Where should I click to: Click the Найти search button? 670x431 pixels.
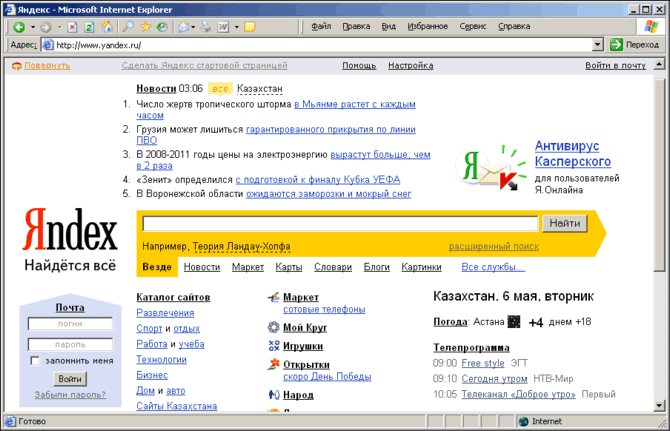coord(564,223)
